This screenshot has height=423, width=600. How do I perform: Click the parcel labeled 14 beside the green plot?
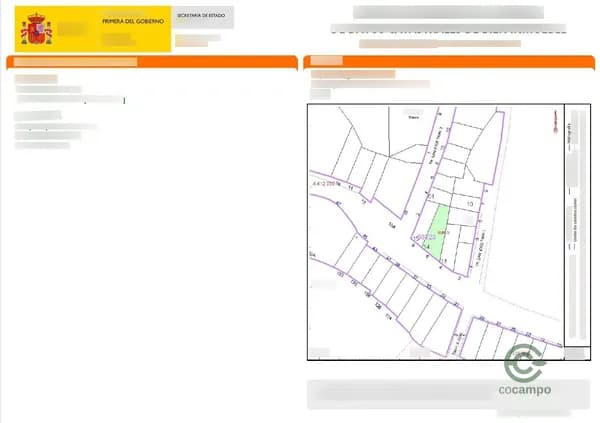[x=427, y=245]
